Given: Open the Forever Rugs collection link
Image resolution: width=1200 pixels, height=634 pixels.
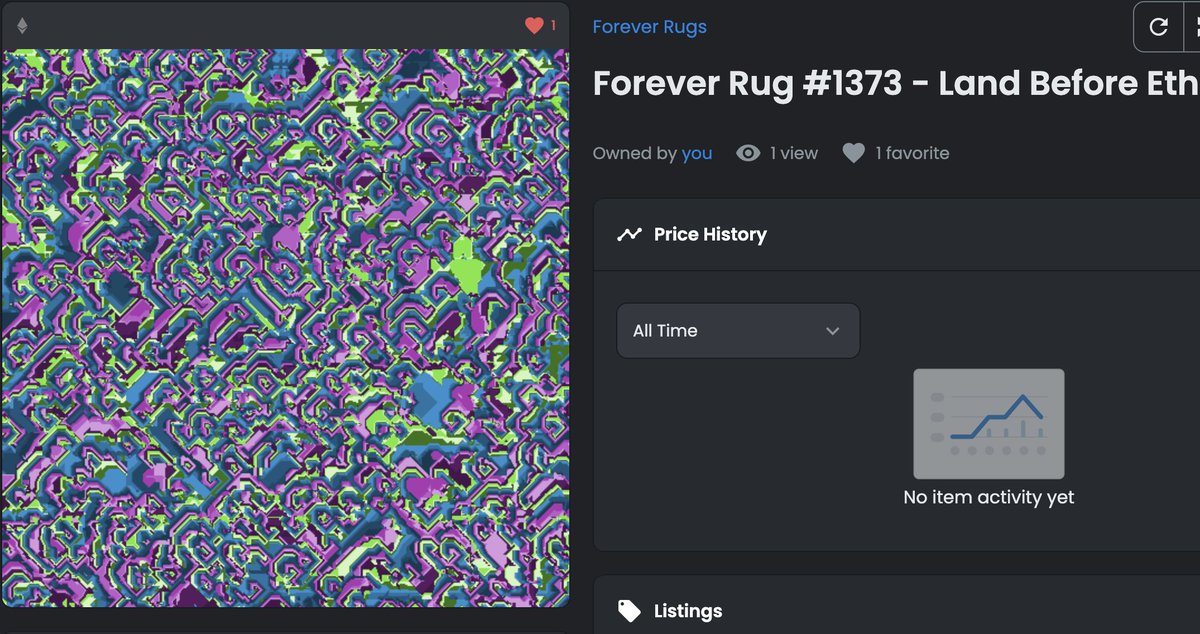Looking at the screenshot, I should pyautogui.click(x=649, y=27).
